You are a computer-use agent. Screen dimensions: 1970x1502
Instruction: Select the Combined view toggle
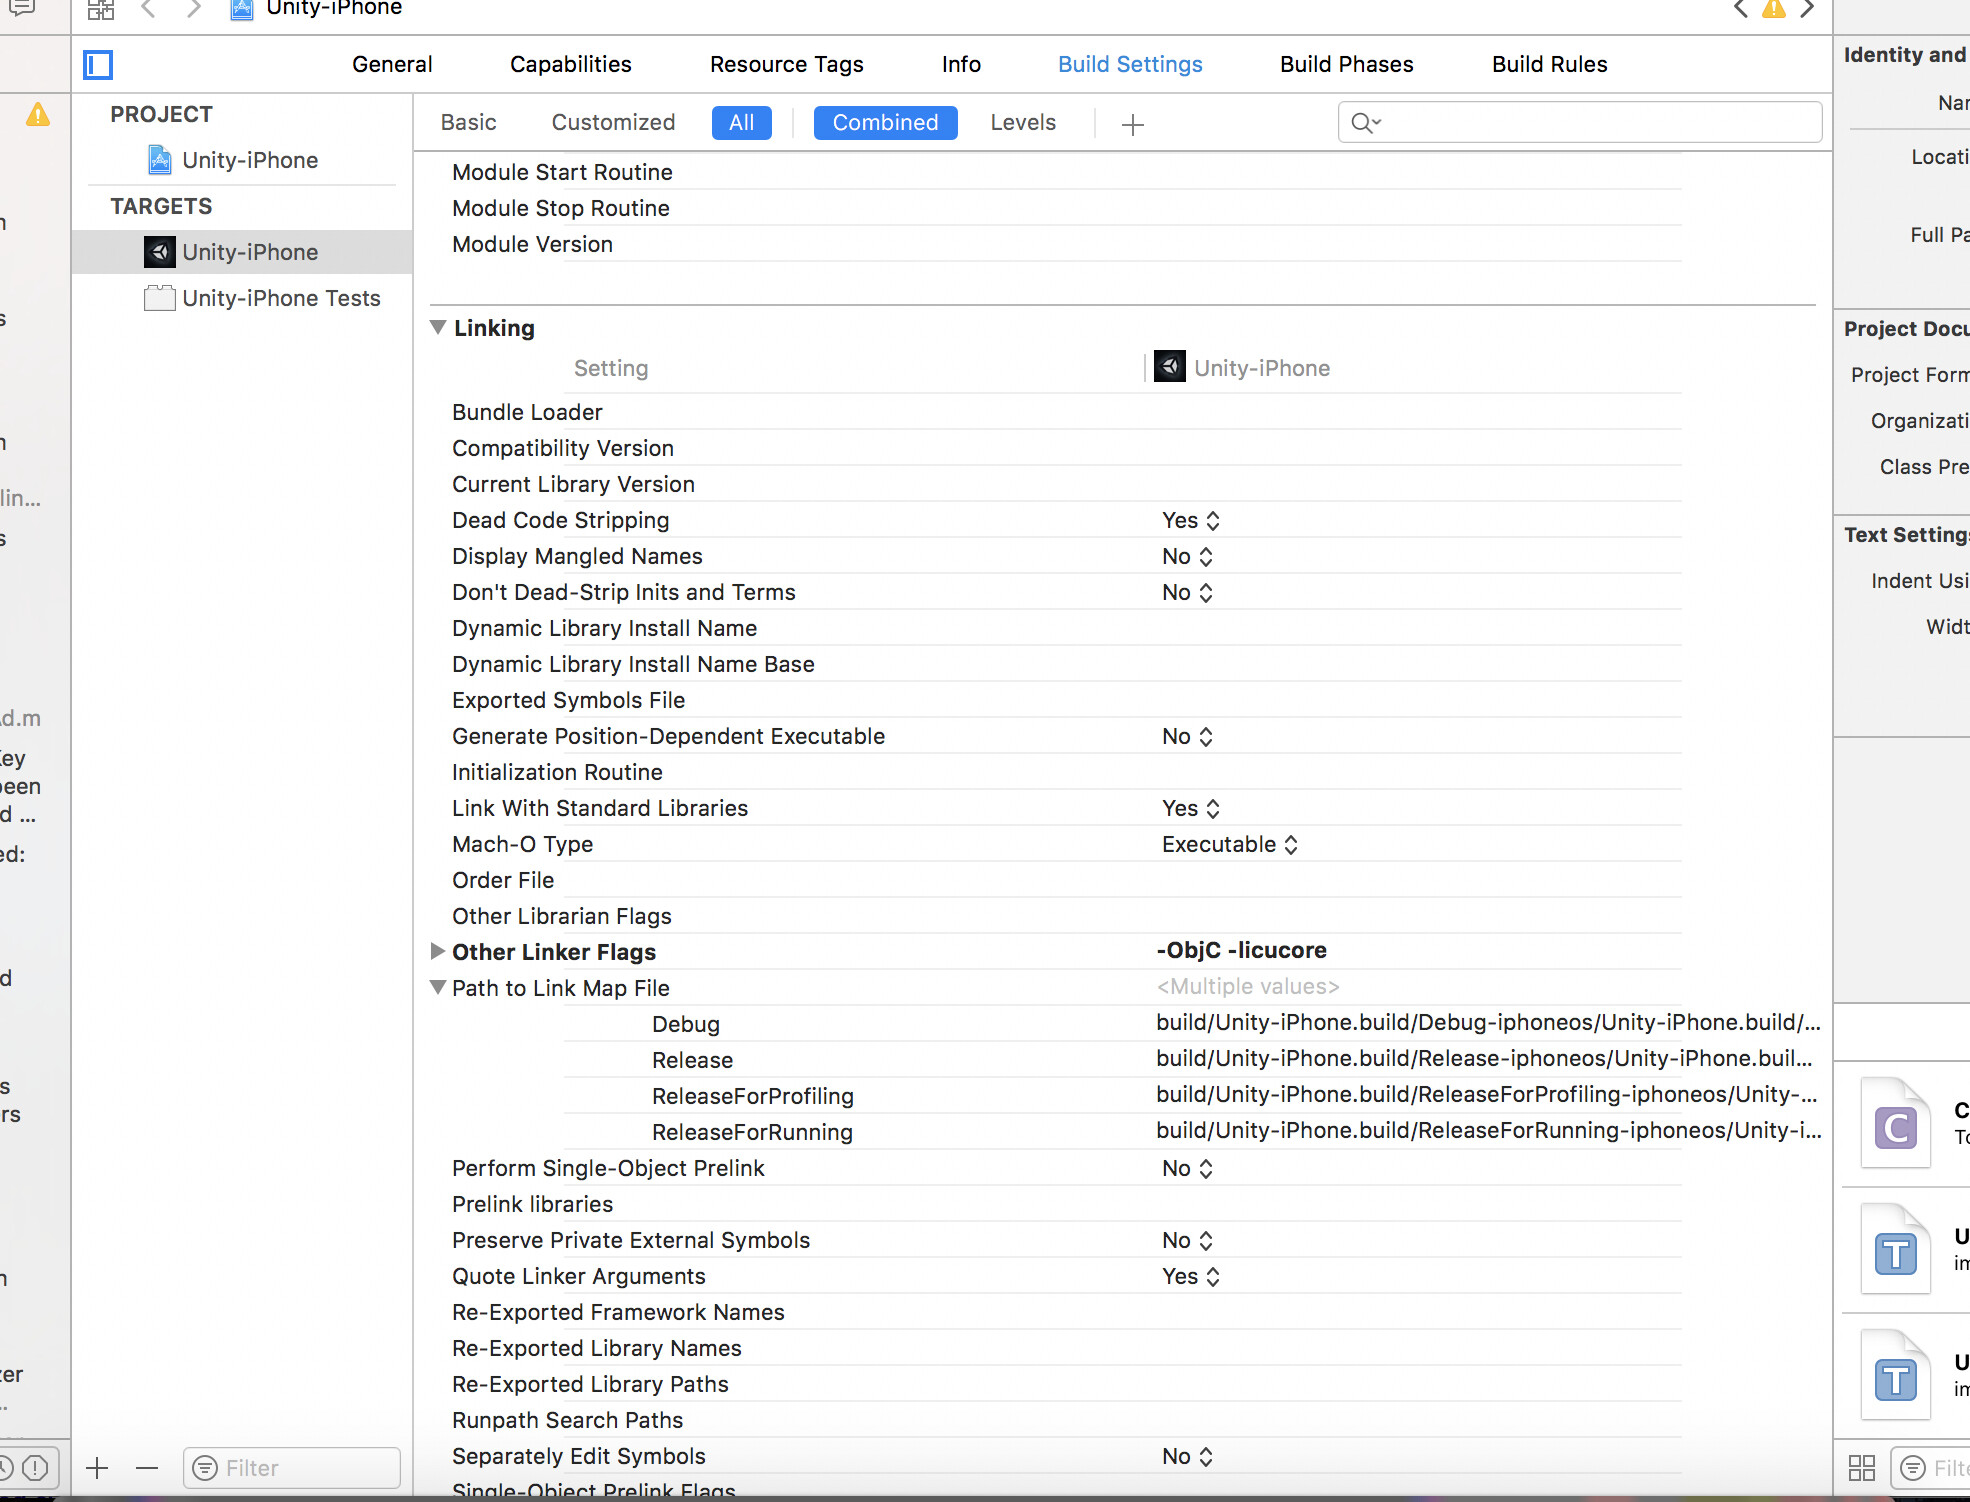885,123
